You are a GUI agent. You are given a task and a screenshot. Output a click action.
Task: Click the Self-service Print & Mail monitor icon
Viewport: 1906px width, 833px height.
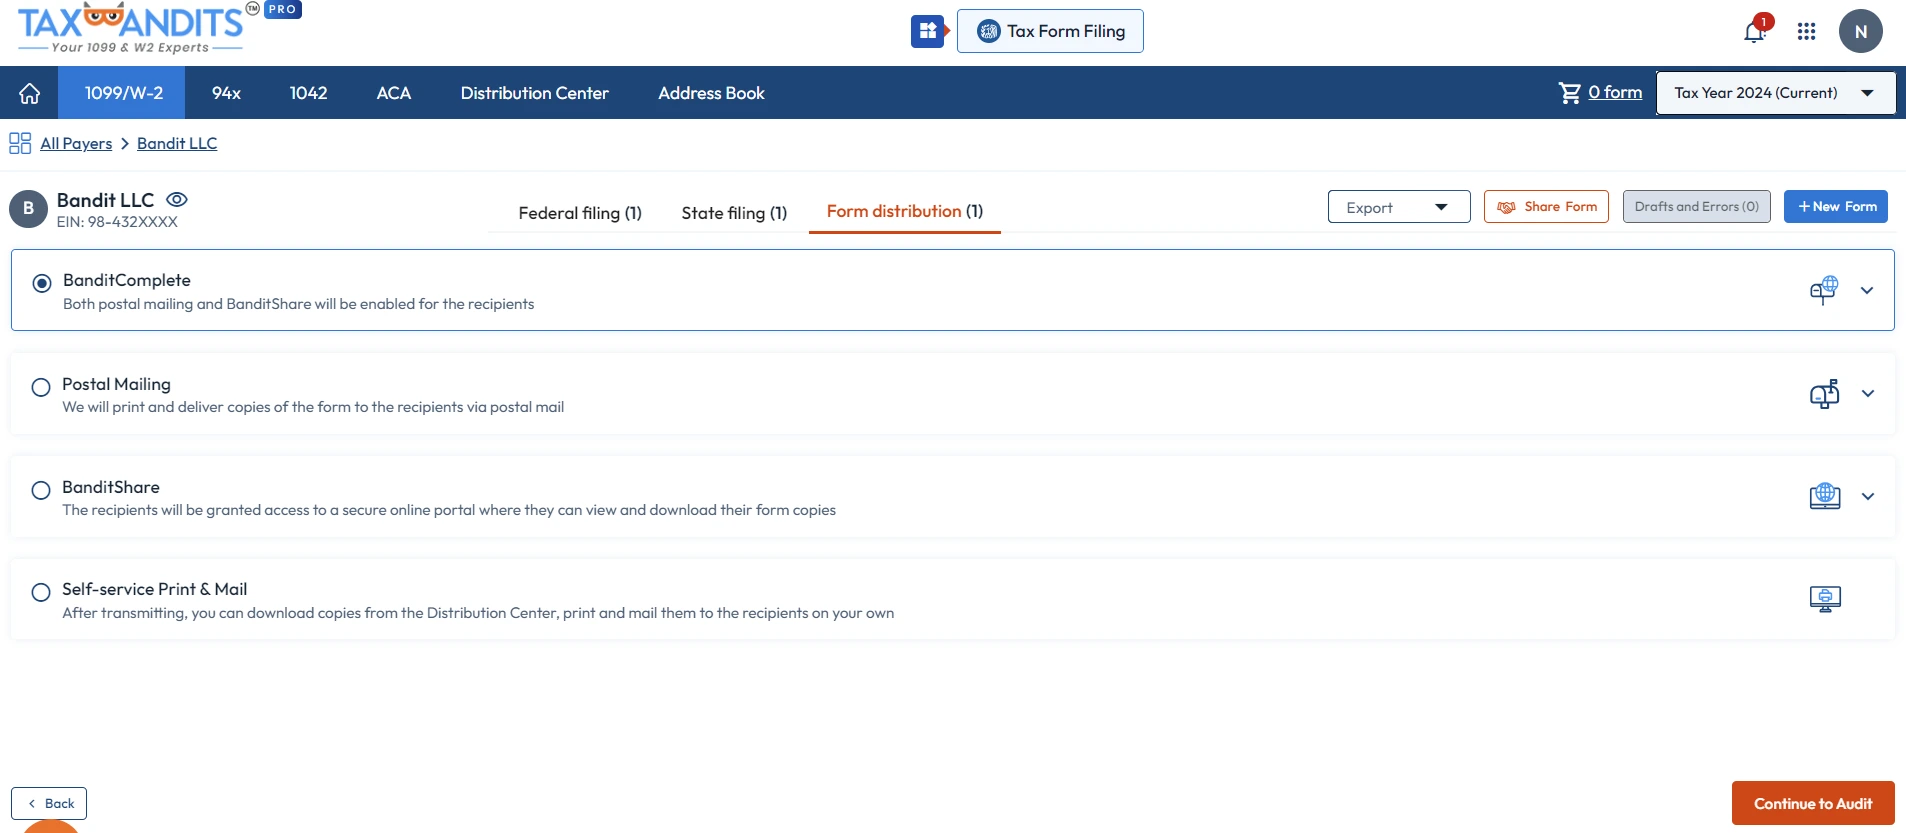(x=1825, y=599)
